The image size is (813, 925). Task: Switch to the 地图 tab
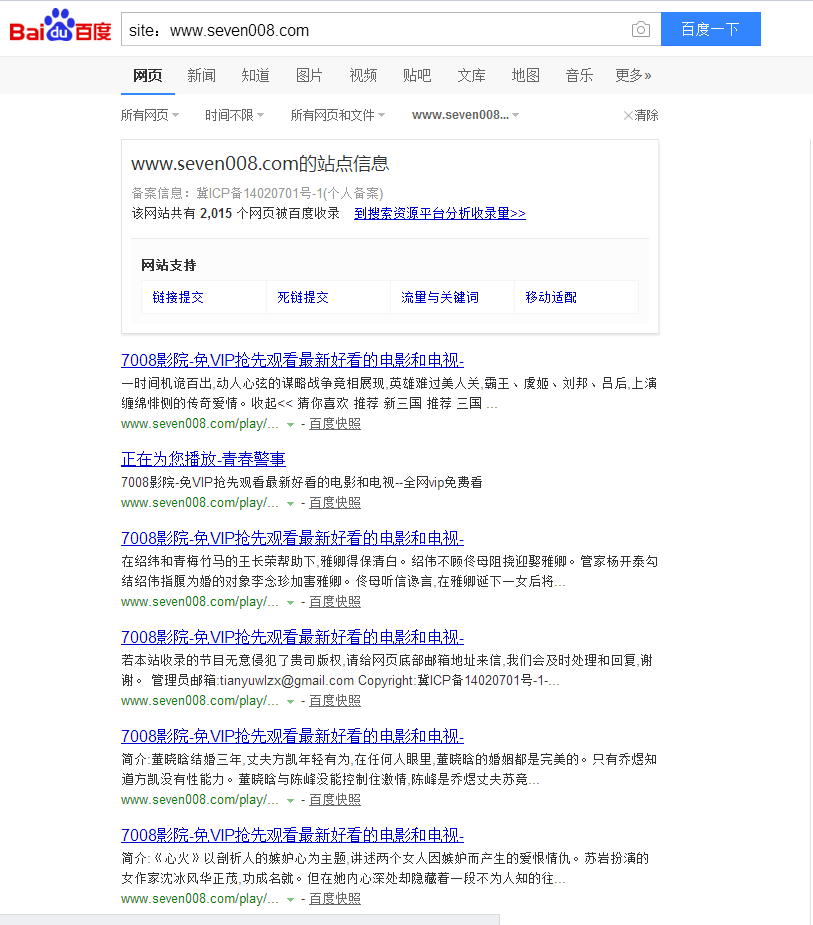pyautogui.click(x=525, y=76)
